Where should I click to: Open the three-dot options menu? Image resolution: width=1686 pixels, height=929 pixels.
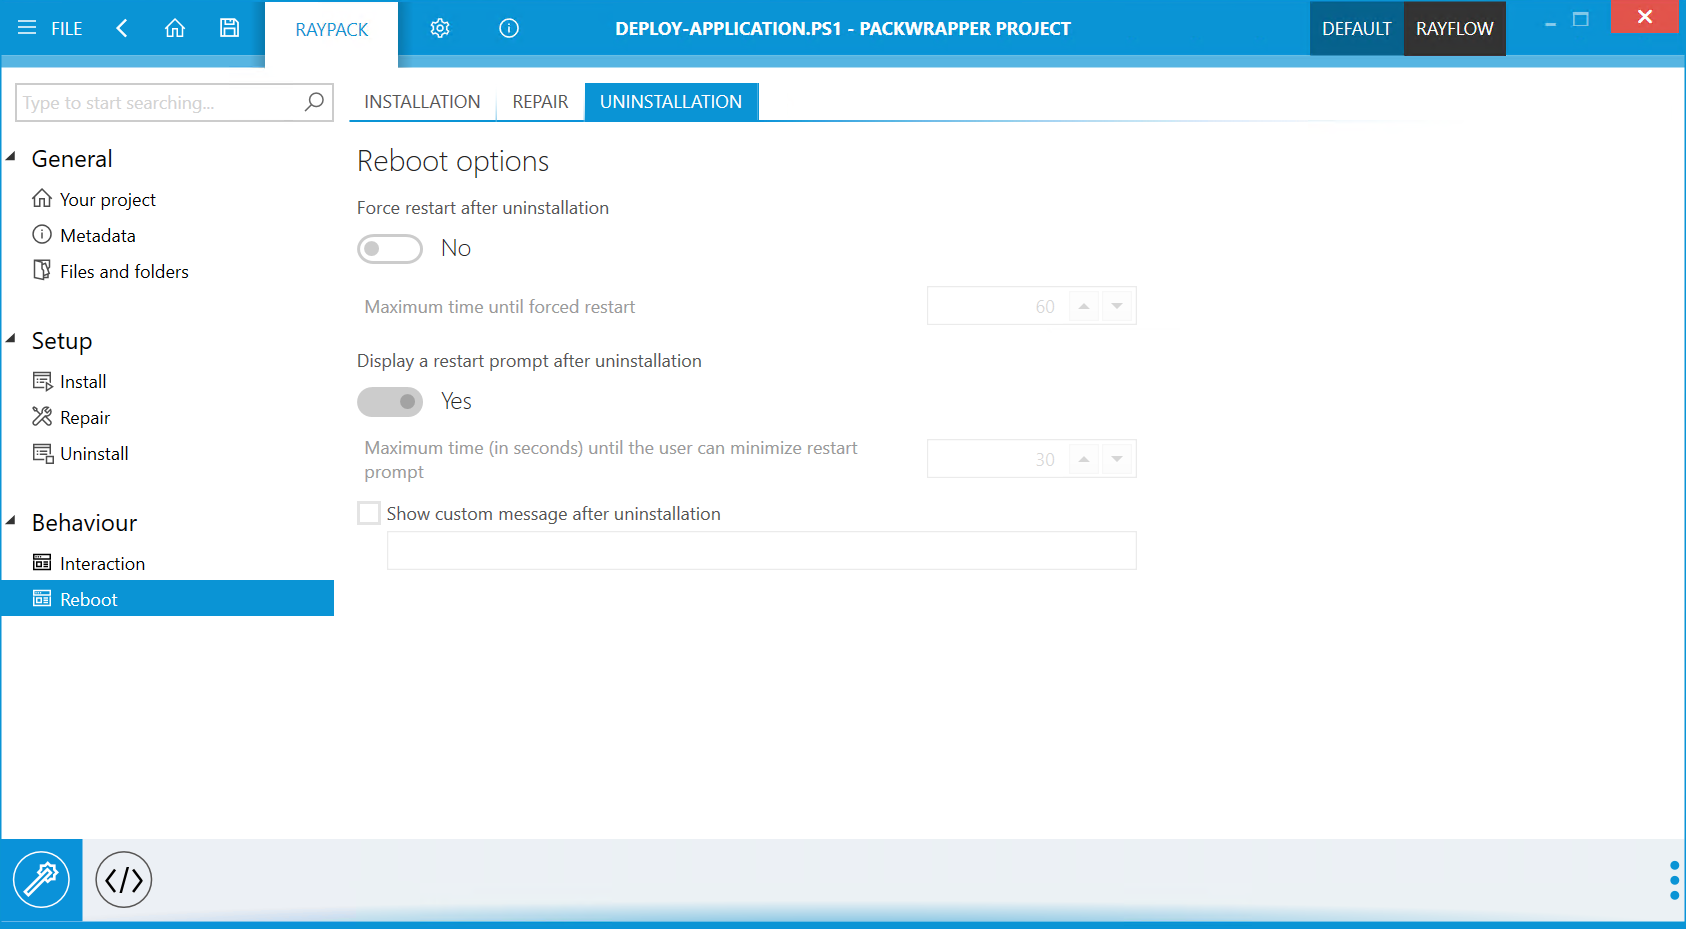[x=1674, y=880]
